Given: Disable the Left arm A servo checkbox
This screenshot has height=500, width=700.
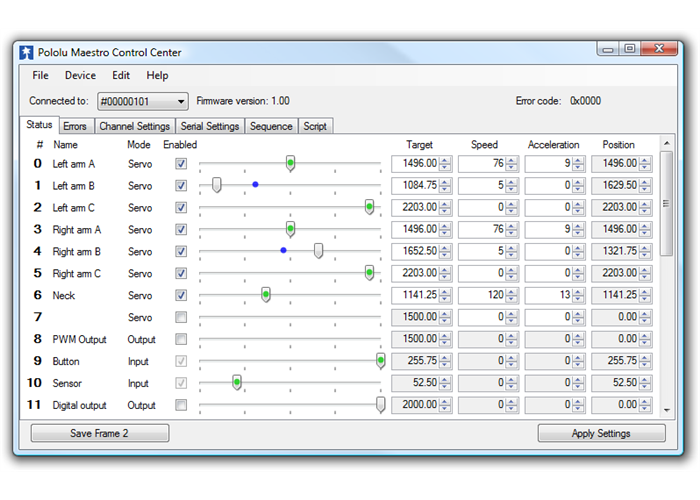Looking at the screenshot, I should point(181,163).
